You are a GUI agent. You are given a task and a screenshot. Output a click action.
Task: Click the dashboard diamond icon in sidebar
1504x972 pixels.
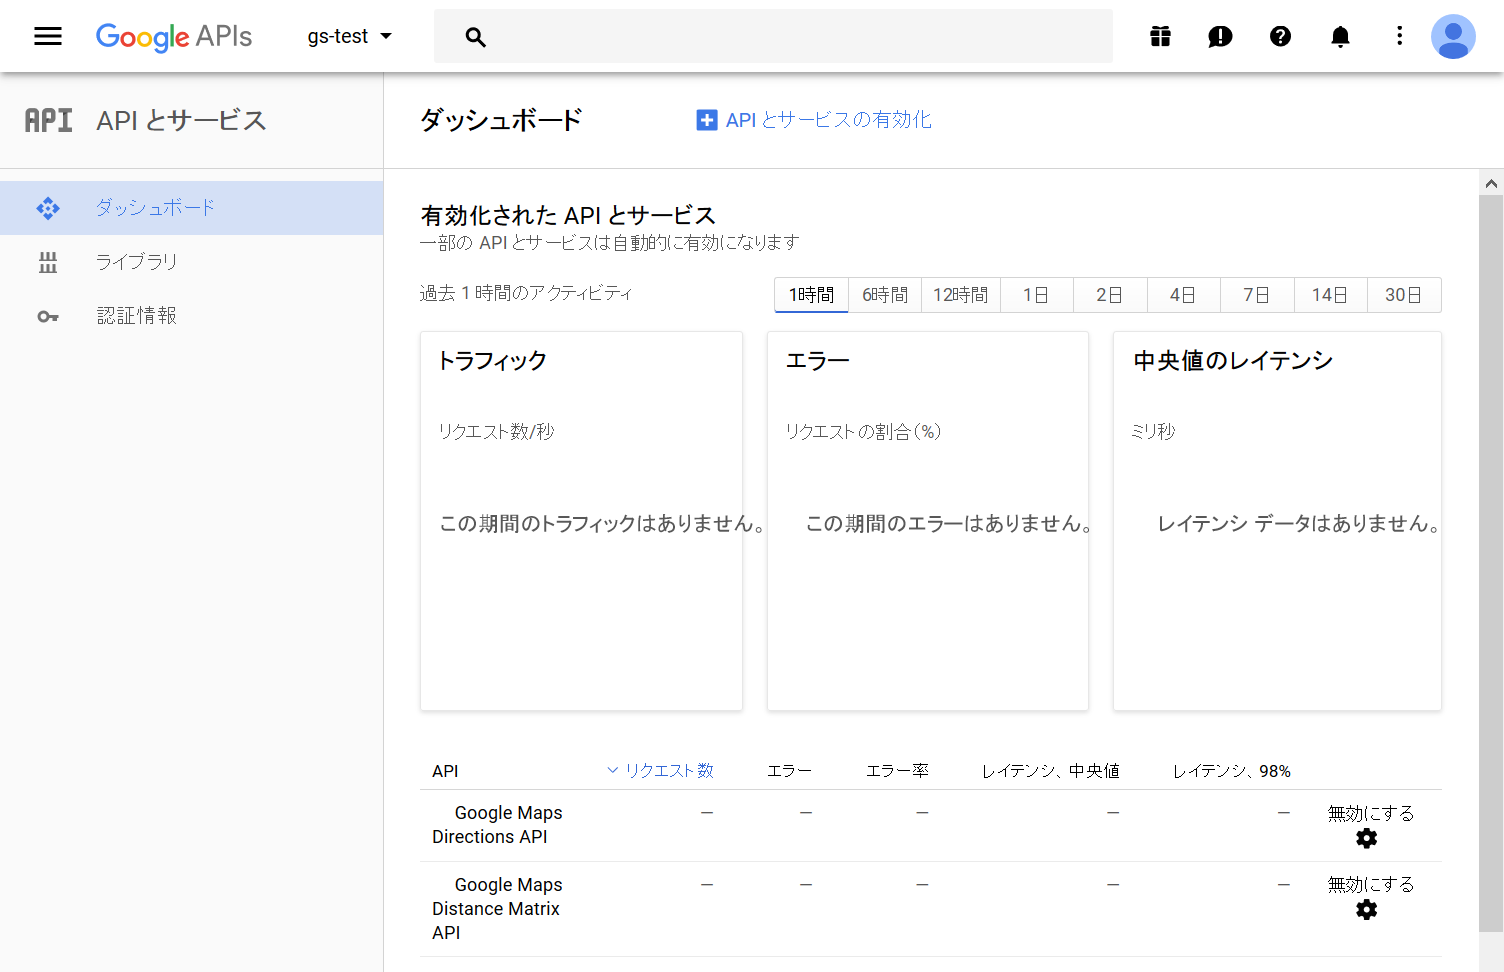[x=48, y=208]
